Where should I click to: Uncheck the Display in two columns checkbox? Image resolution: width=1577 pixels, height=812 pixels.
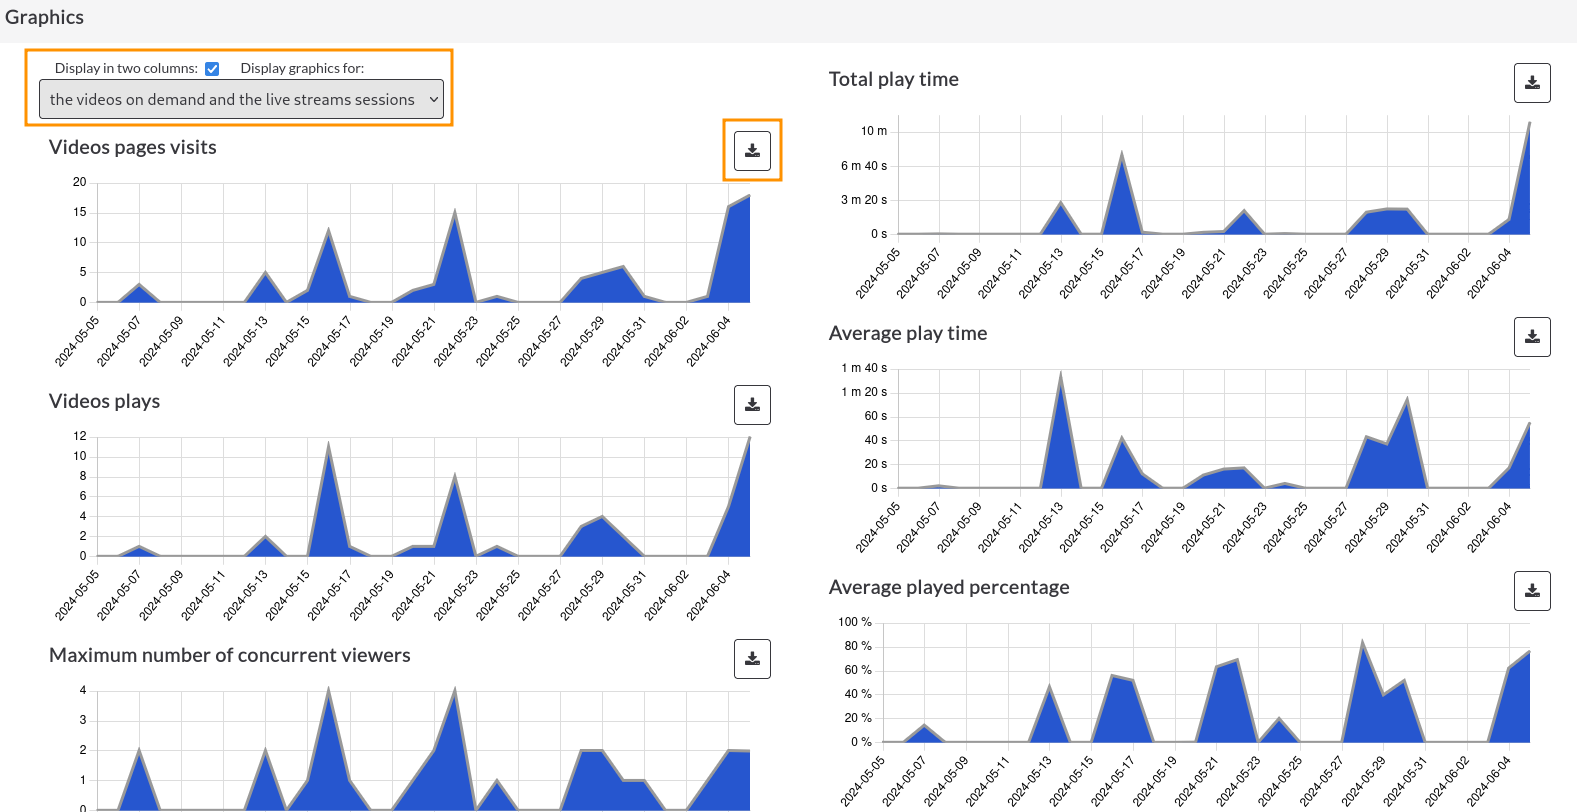[212, 69]
